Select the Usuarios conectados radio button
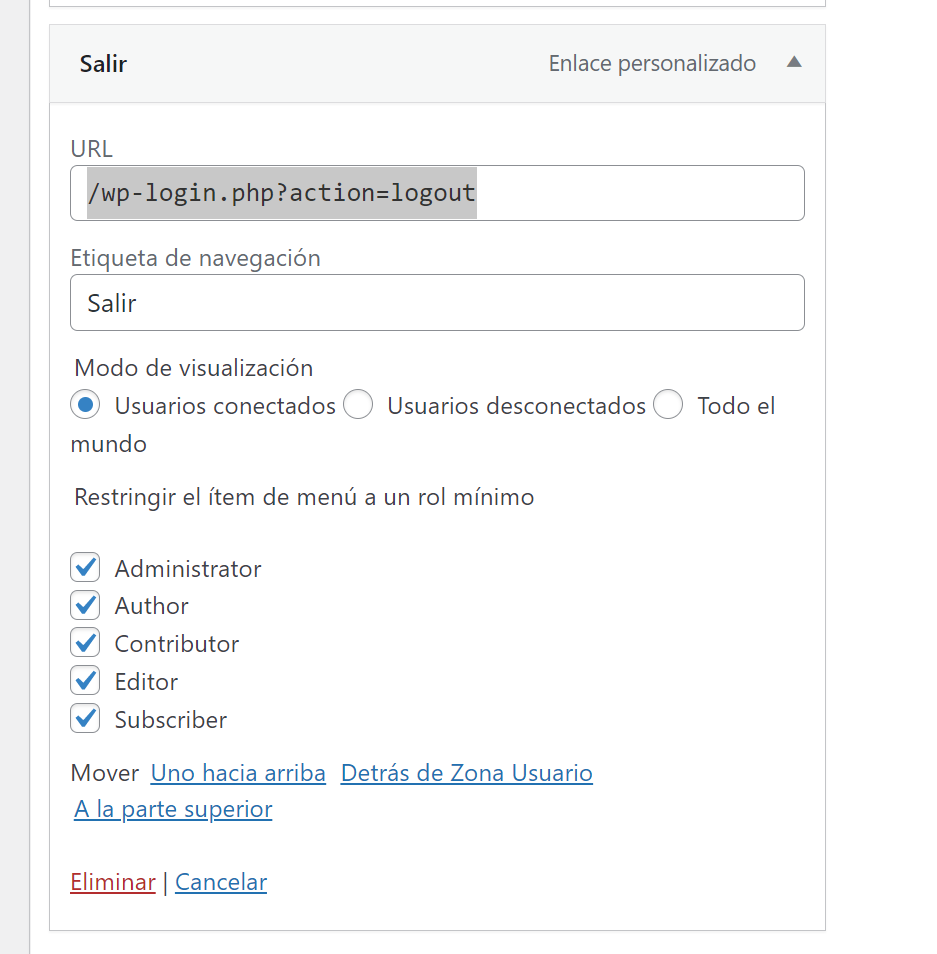The image size is (937, 954). (86, 405)
